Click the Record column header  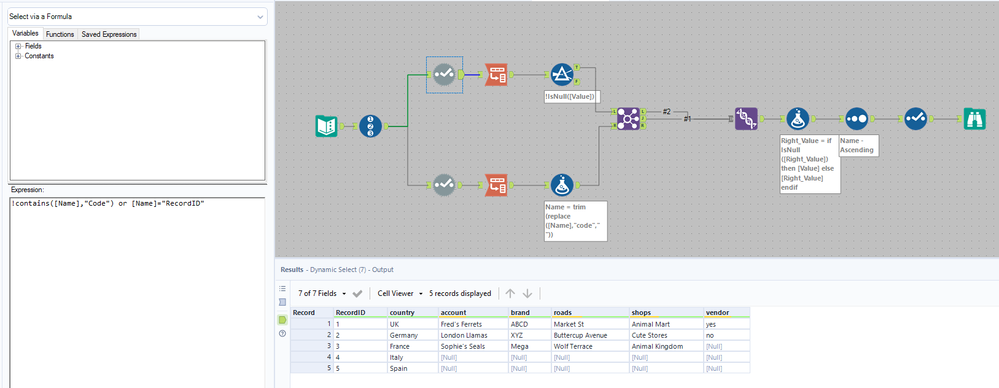[311, 313]
